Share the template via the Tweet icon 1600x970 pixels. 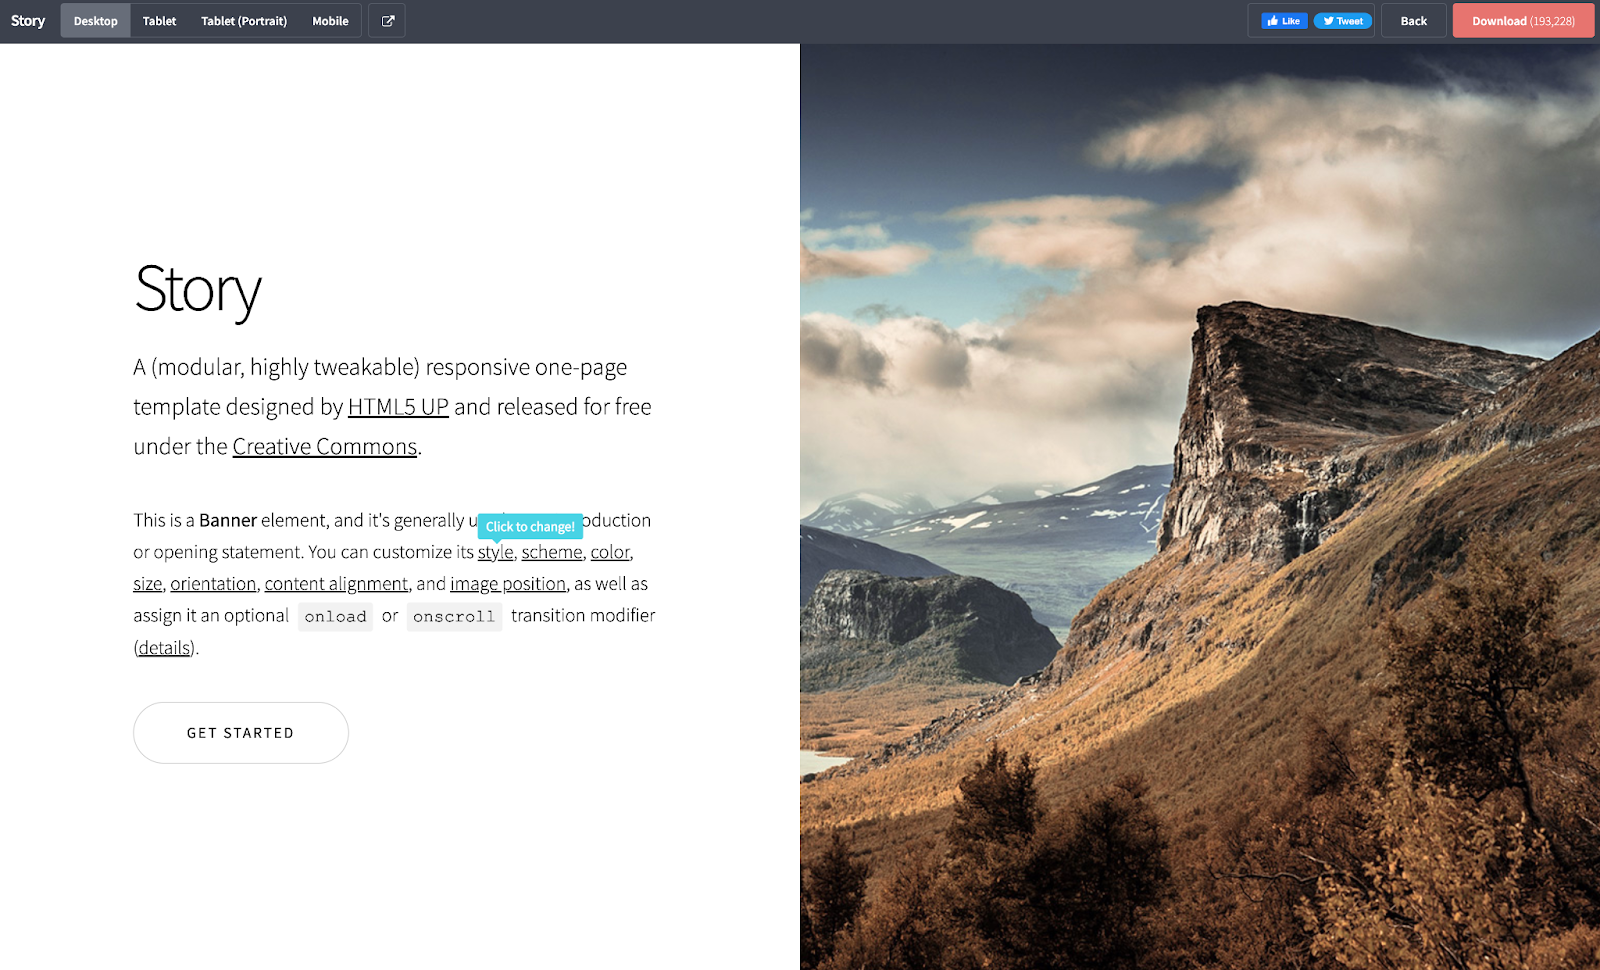[1343, 20]
